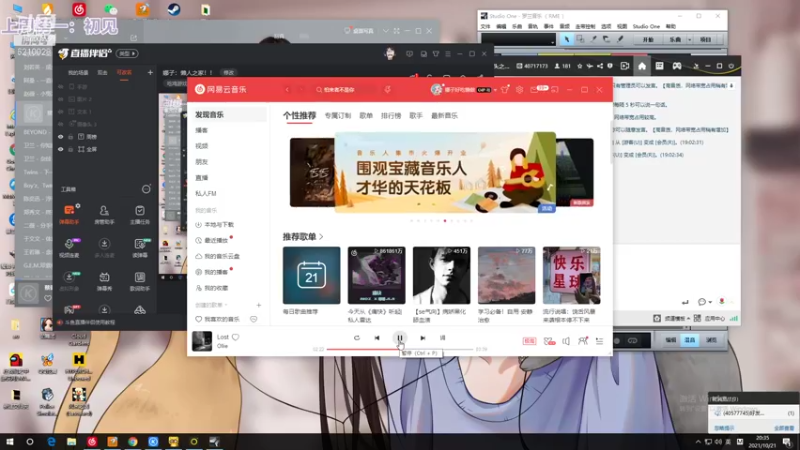Add a new playlist with plus icon
The image size is (800, 450).
(x=259, y=305)
